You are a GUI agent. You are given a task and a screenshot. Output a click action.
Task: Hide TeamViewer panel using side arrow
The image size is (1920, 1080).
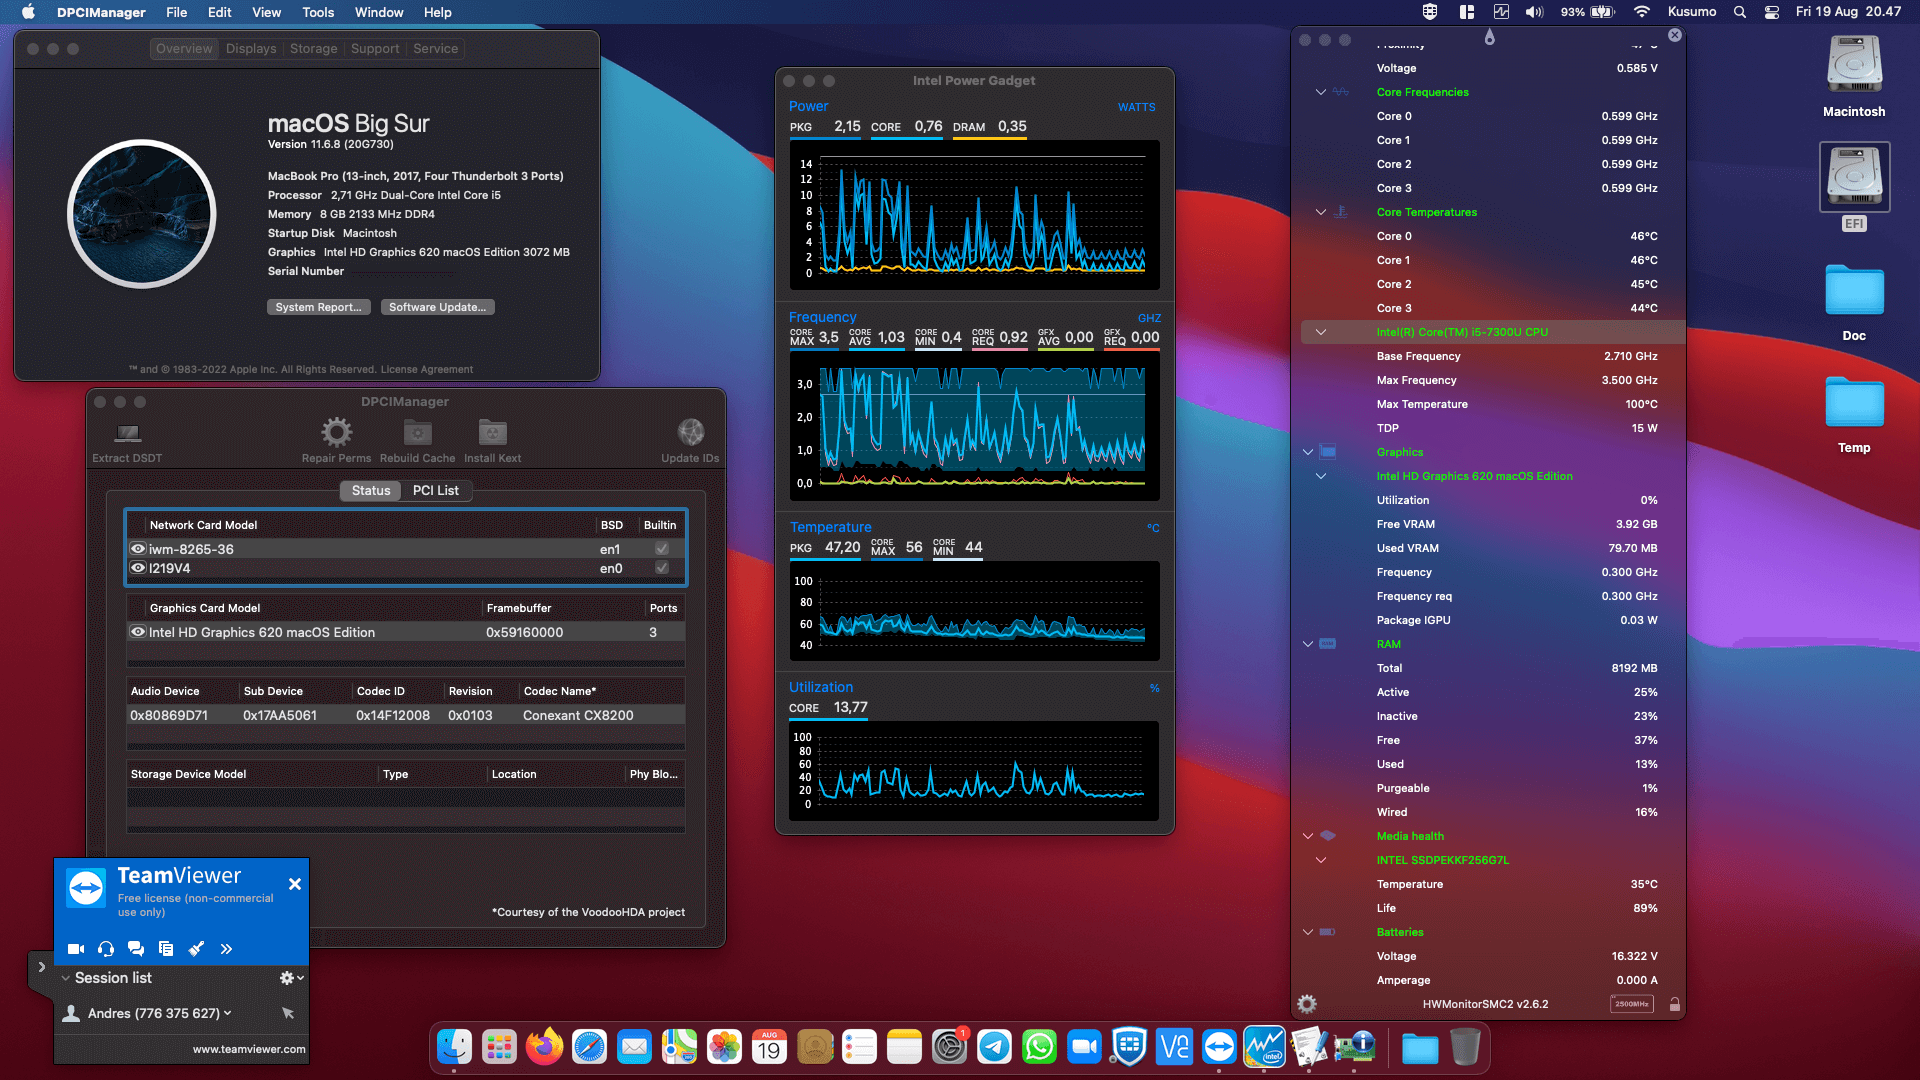click(41, 967)
